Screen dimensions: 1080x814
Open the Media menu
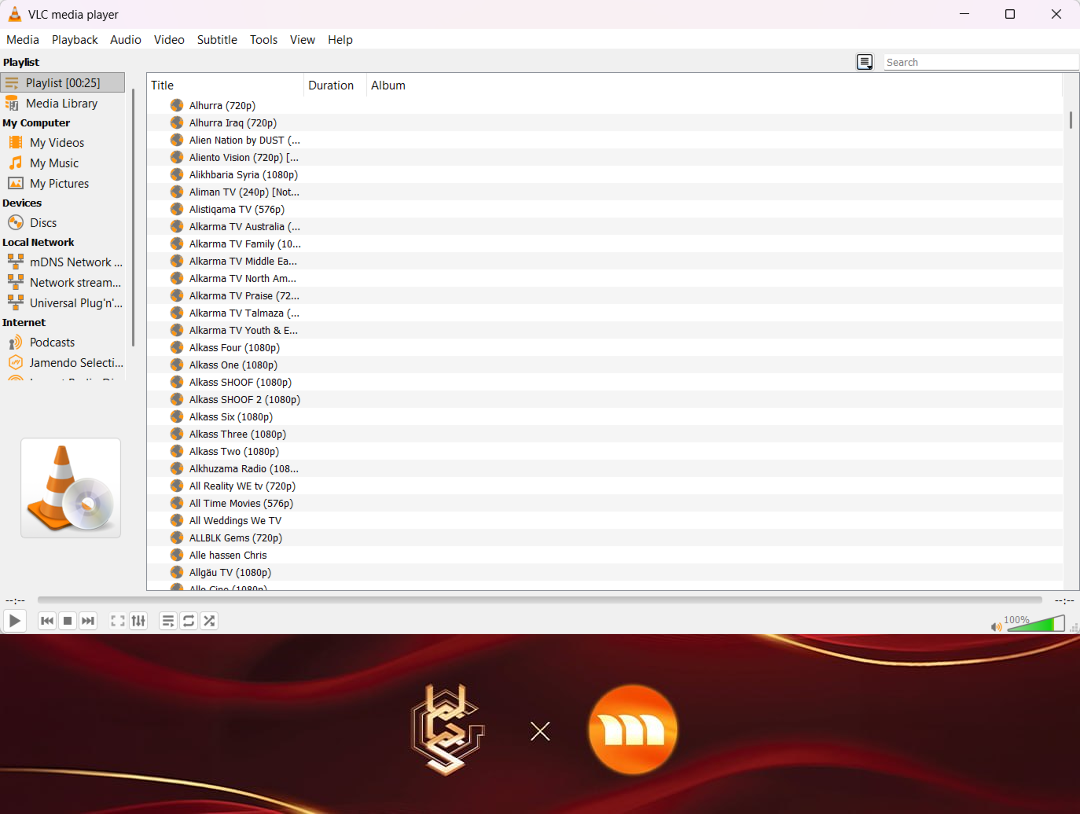click(23, 40)
